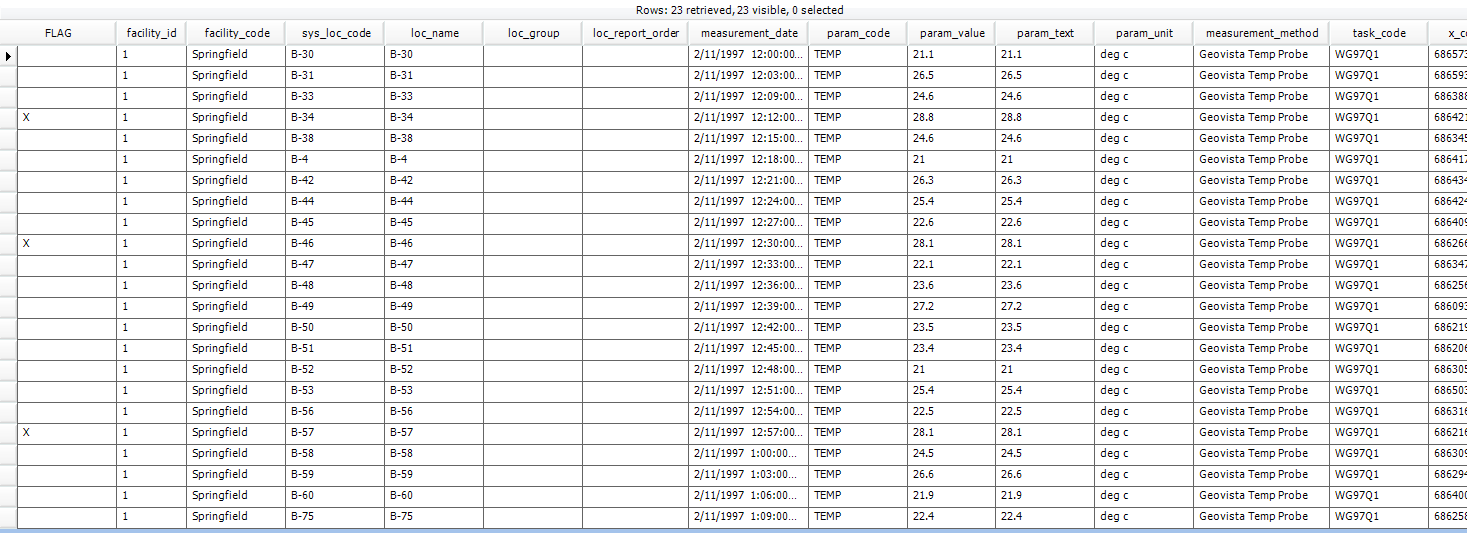Select the B-60 cell in loc_name column
The height and width of the screenshot is (533, 1467).
433,496
